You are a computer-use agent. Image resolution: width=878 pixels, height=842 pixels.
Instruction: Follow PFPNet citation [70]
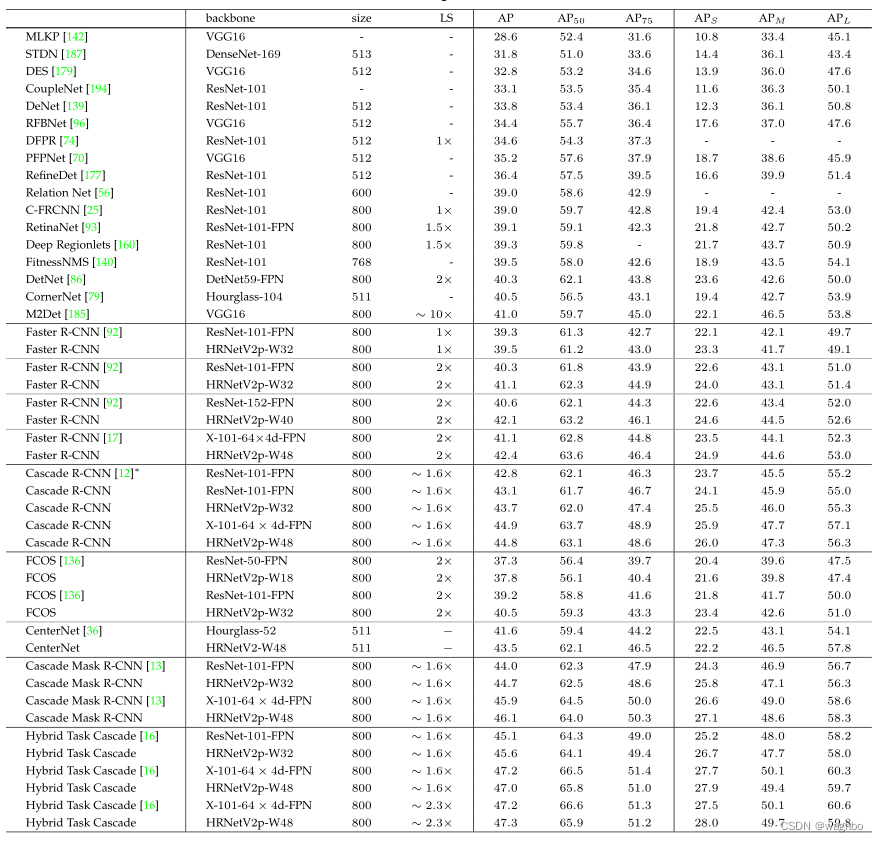pyautogui.click(x=78, y=158)
